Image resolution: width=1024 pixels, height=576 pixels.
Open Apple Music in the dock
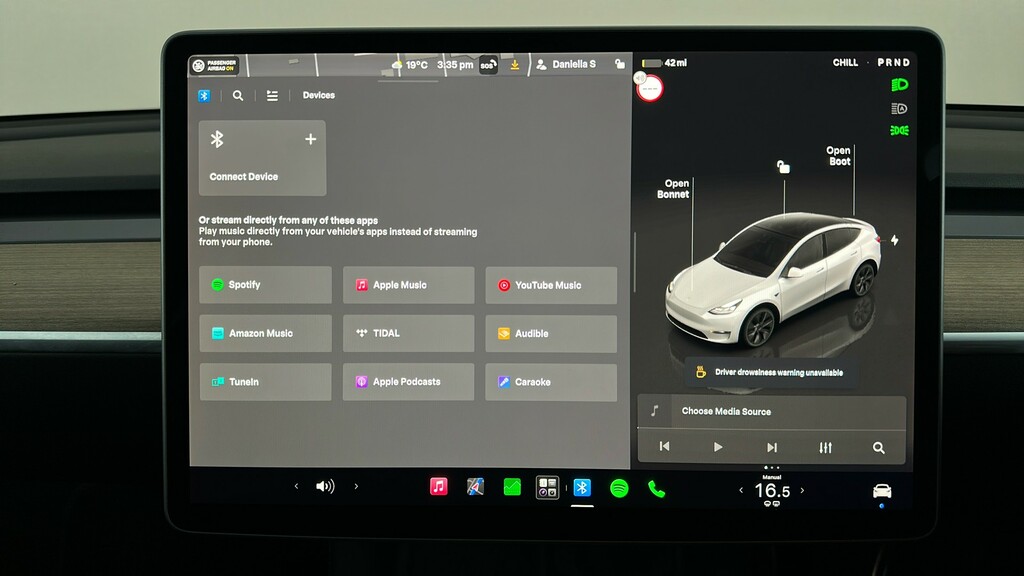pos(439,487)
